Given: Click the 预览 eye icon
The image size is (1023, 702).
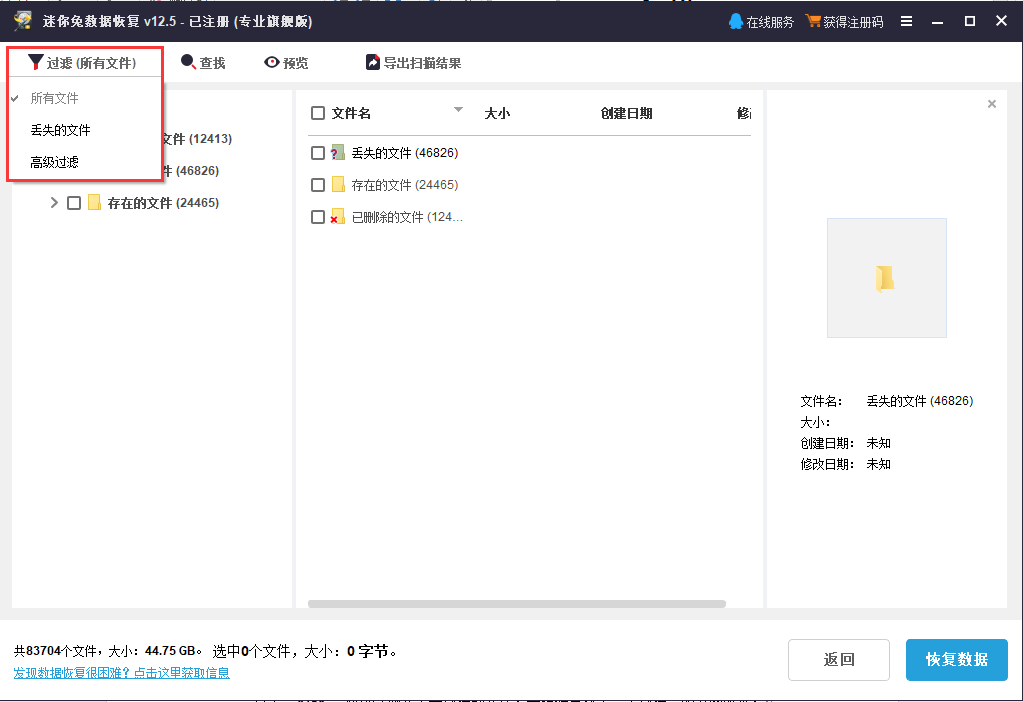Looking at the screenshot, I should 271,62.
